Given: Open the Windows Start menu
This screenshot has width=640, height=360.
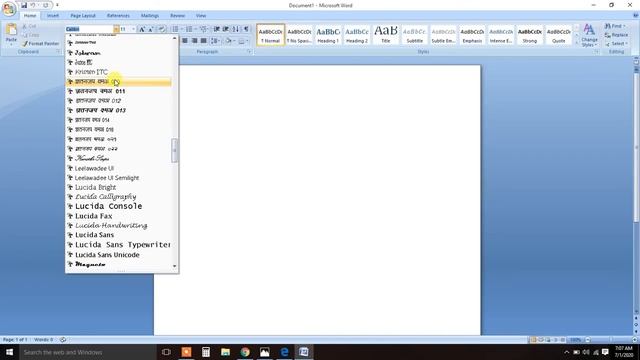Looking at the screenshot, I should tap(9, 352).
